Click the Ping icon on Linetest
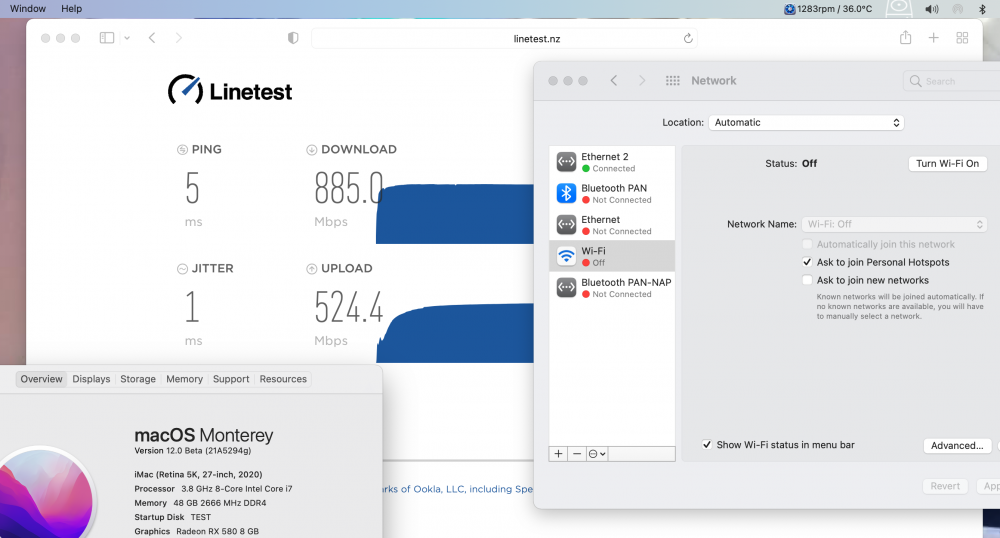The width and height of the screenshot is (1000, 538). [x=182, y=150]
